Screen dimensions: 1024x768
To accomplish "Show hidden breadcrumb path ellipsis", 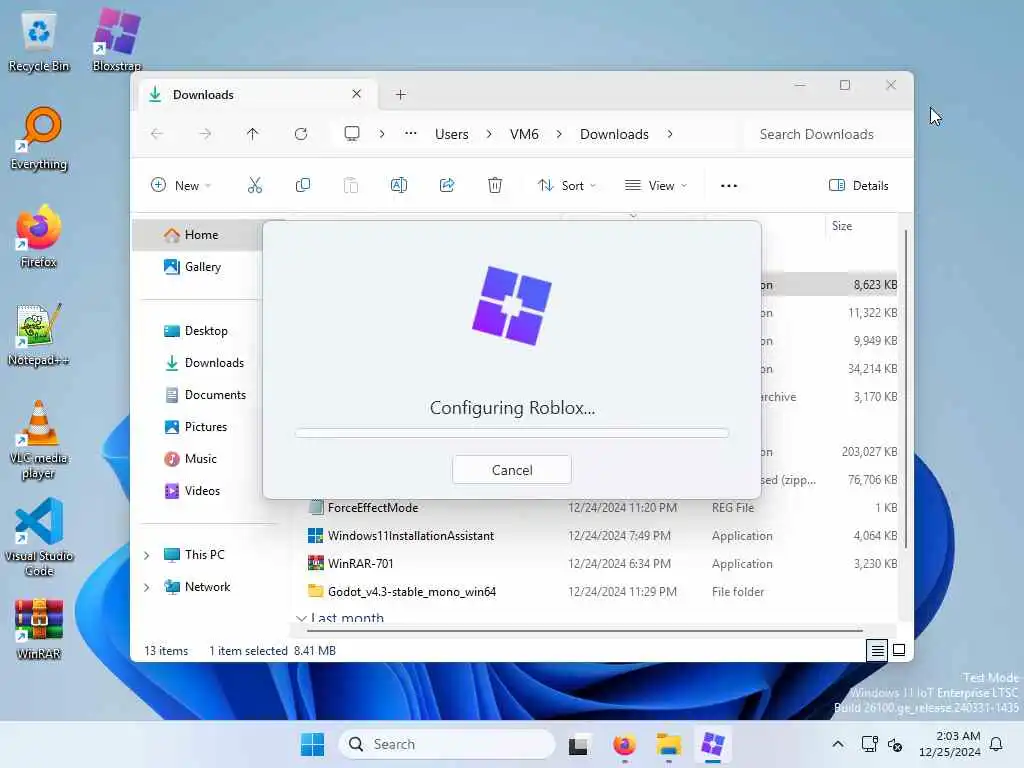I will pyautogui.click(x=410, y=134).
